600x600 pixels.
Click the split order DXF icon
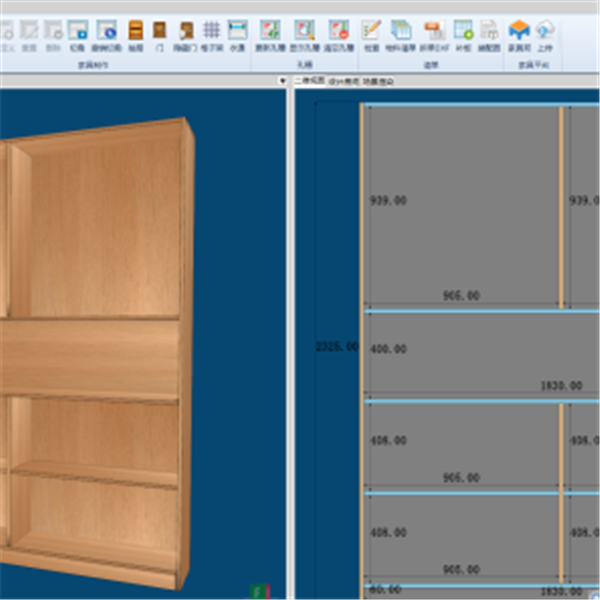tap(433, 32)
